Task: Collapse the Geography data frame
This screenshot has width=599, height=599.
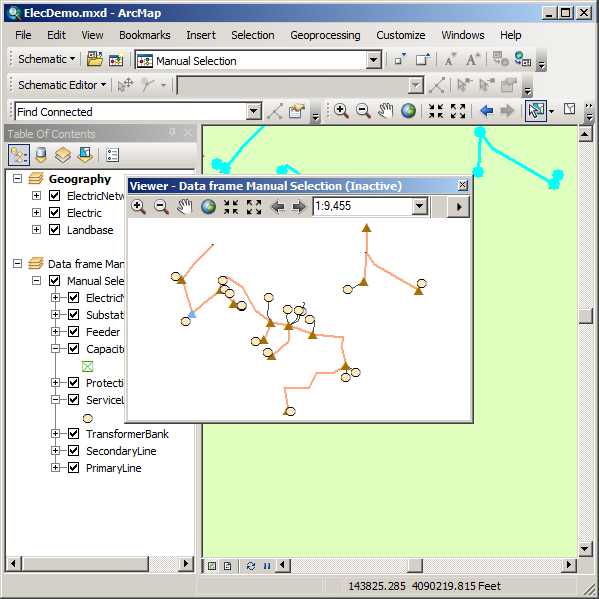Action: pos(18,178)
